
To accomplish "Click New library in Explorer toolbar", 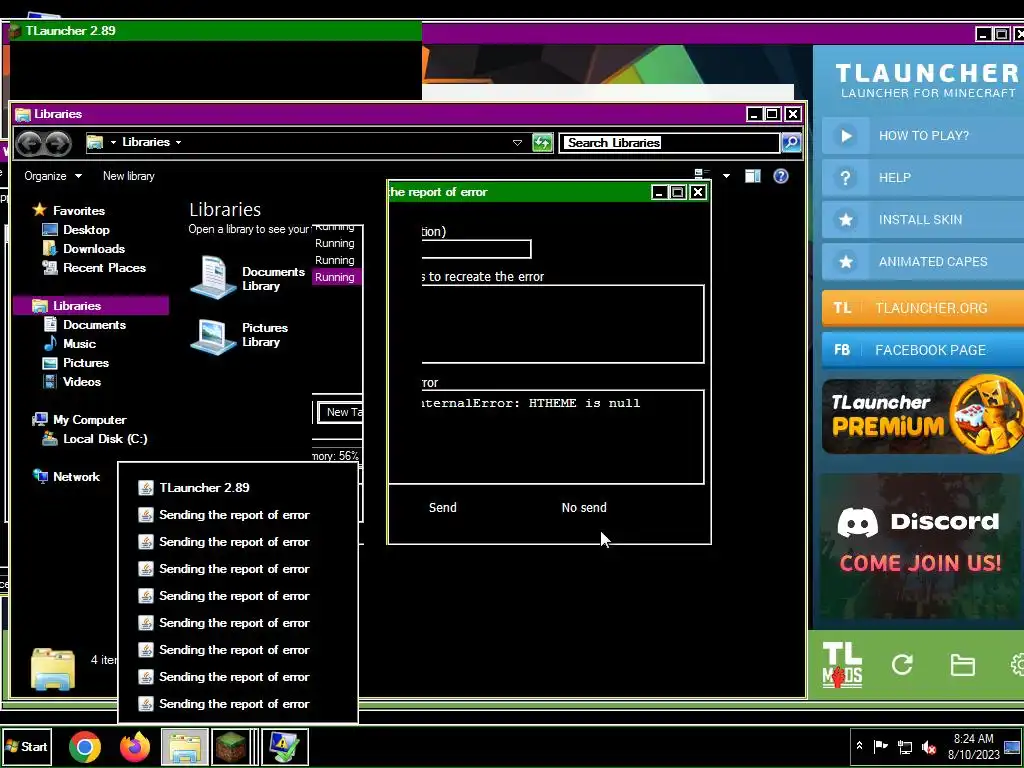I will click(x=129, y=176).
